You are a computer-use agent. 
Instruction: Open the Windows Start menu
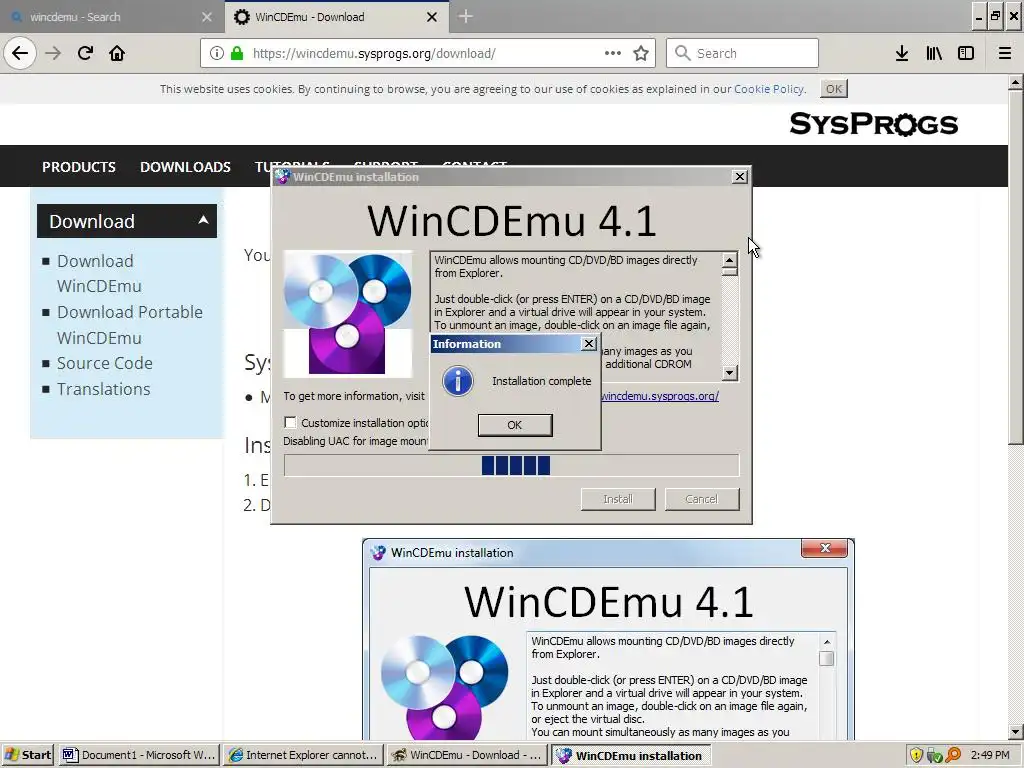(x=28, y=755)
